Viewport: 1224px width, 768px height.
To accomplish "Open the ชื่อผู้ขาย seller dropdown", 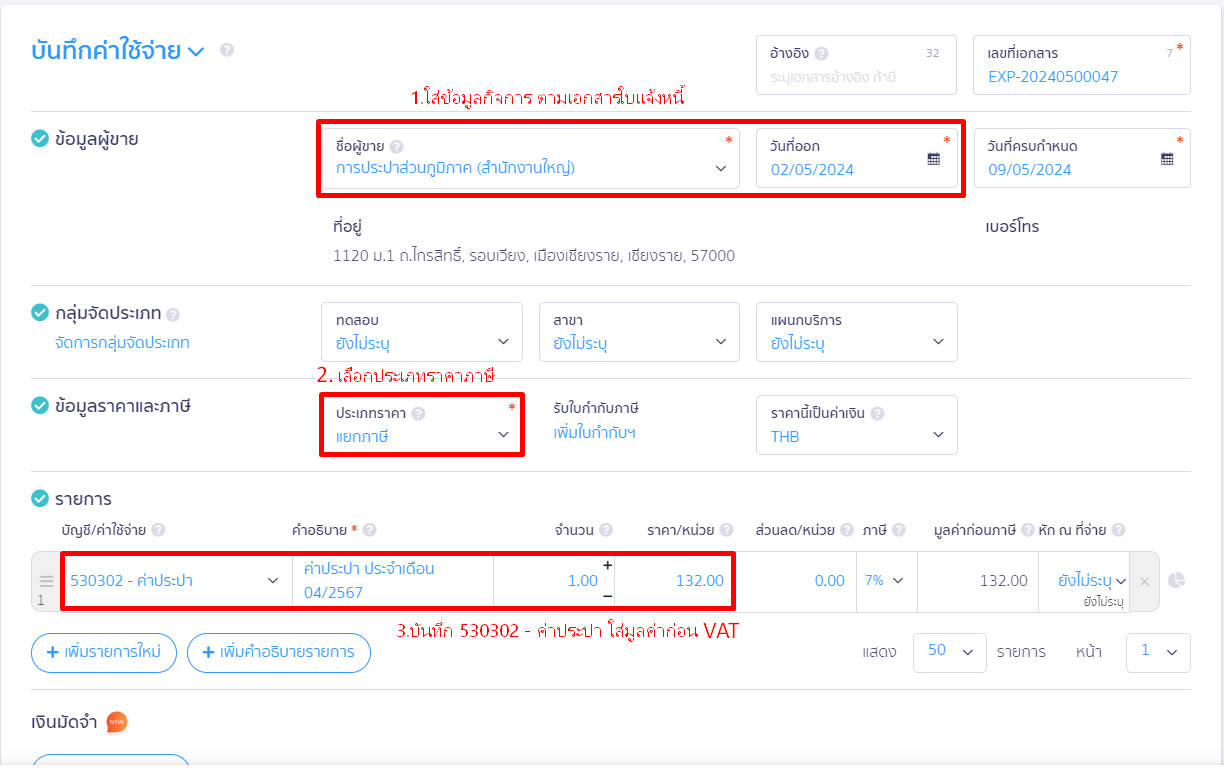I will (x=529, y=158).
